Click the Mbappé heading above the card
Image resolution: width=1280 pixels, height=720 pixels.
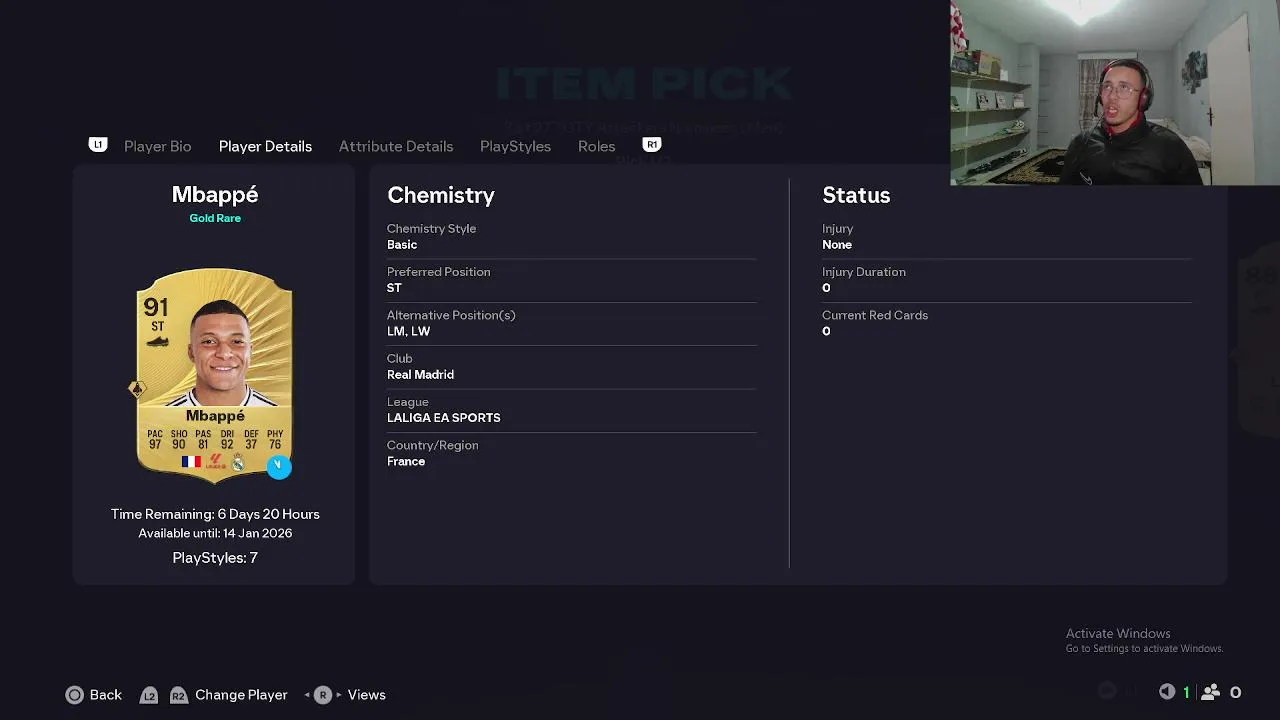[x=215, y=195]
